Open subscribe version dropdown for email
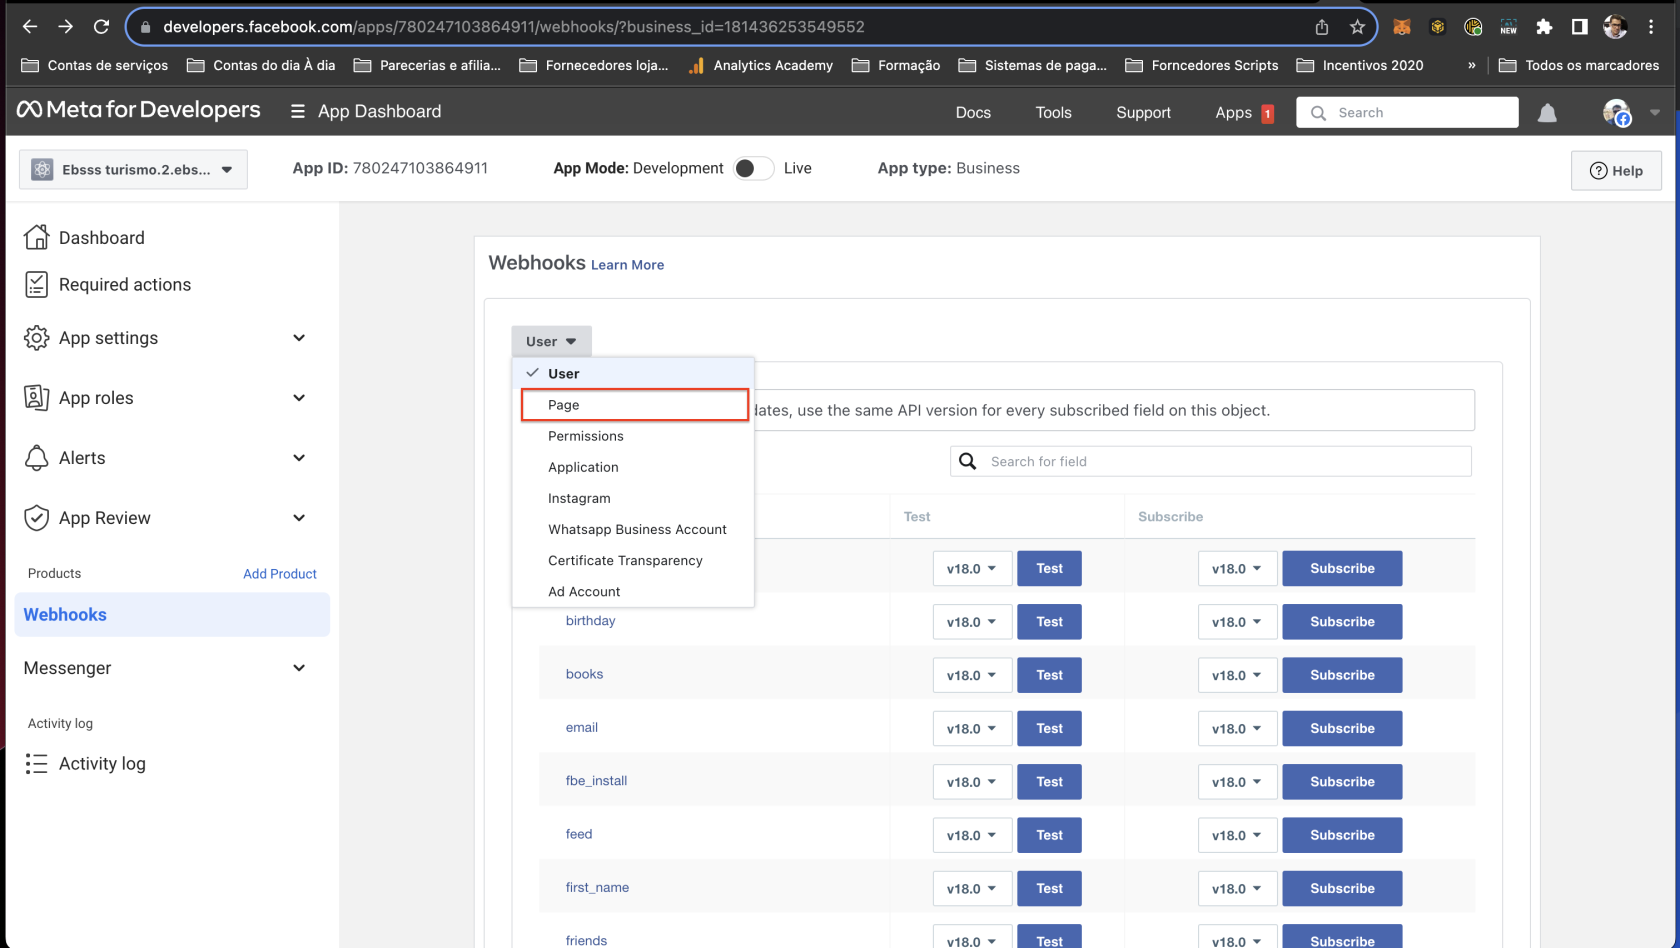This screenshot has width=1680, height=948. (x=1237, y=729)
